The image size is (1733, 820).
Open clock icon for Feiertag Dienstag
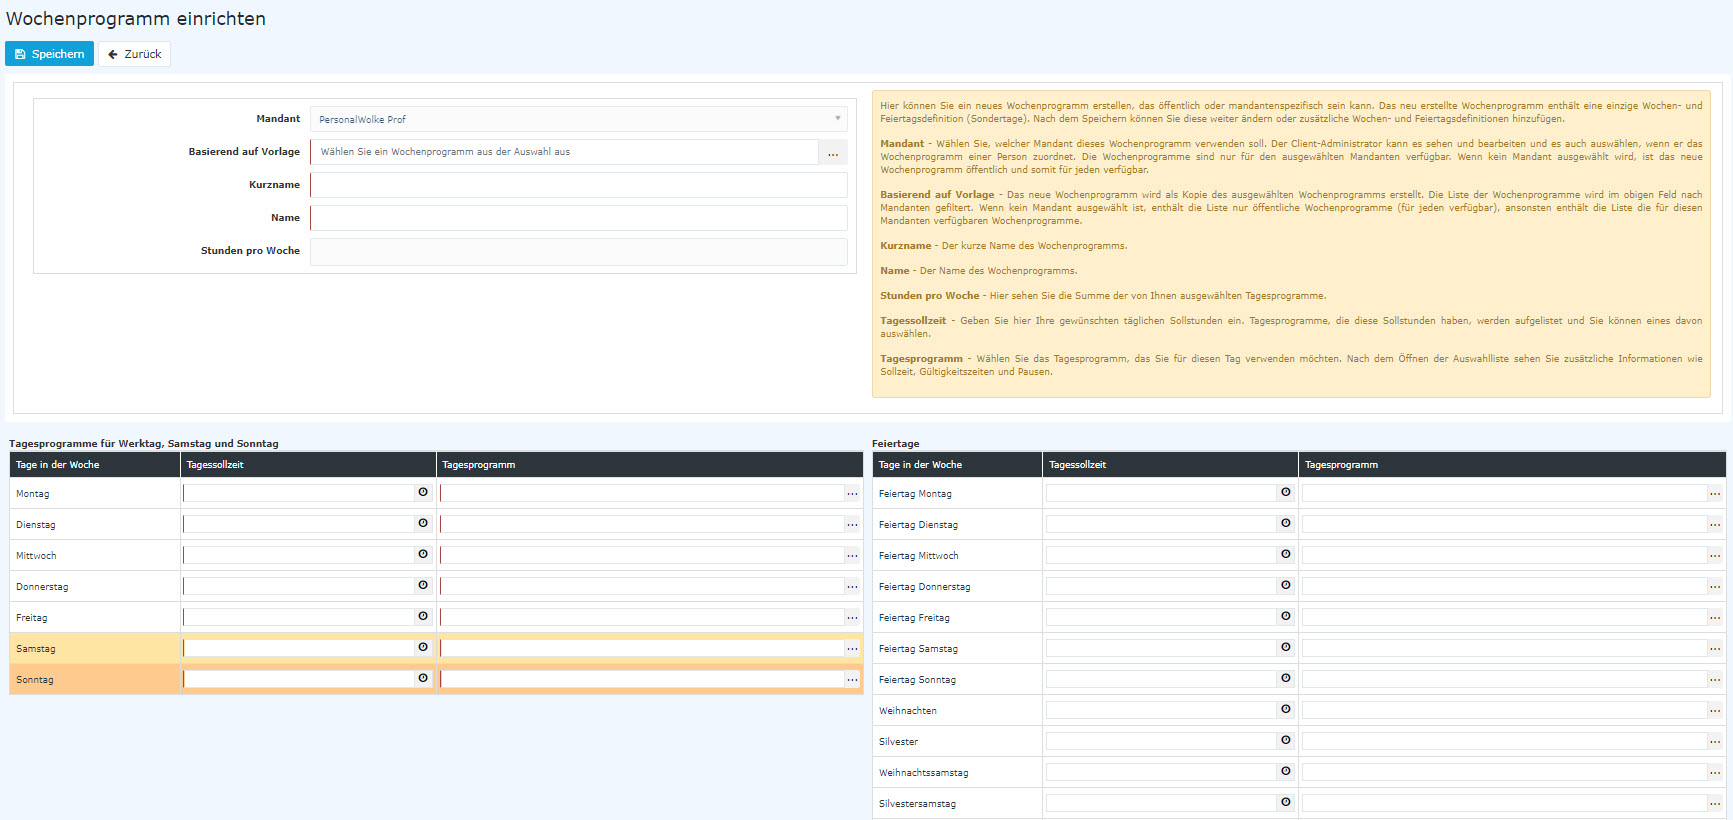coord(1286,524)
